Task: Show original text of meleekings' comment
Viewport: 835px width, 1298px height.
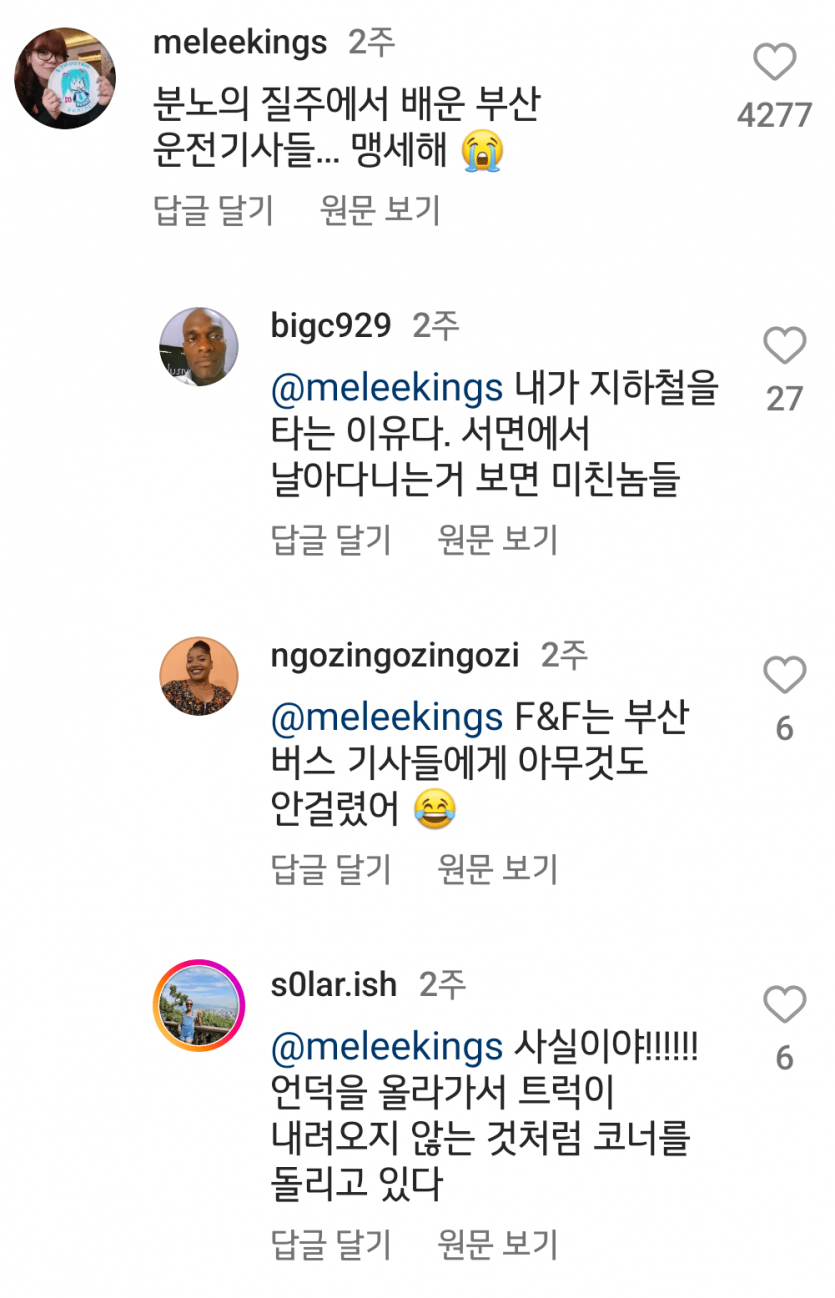Action: (380, 210)
